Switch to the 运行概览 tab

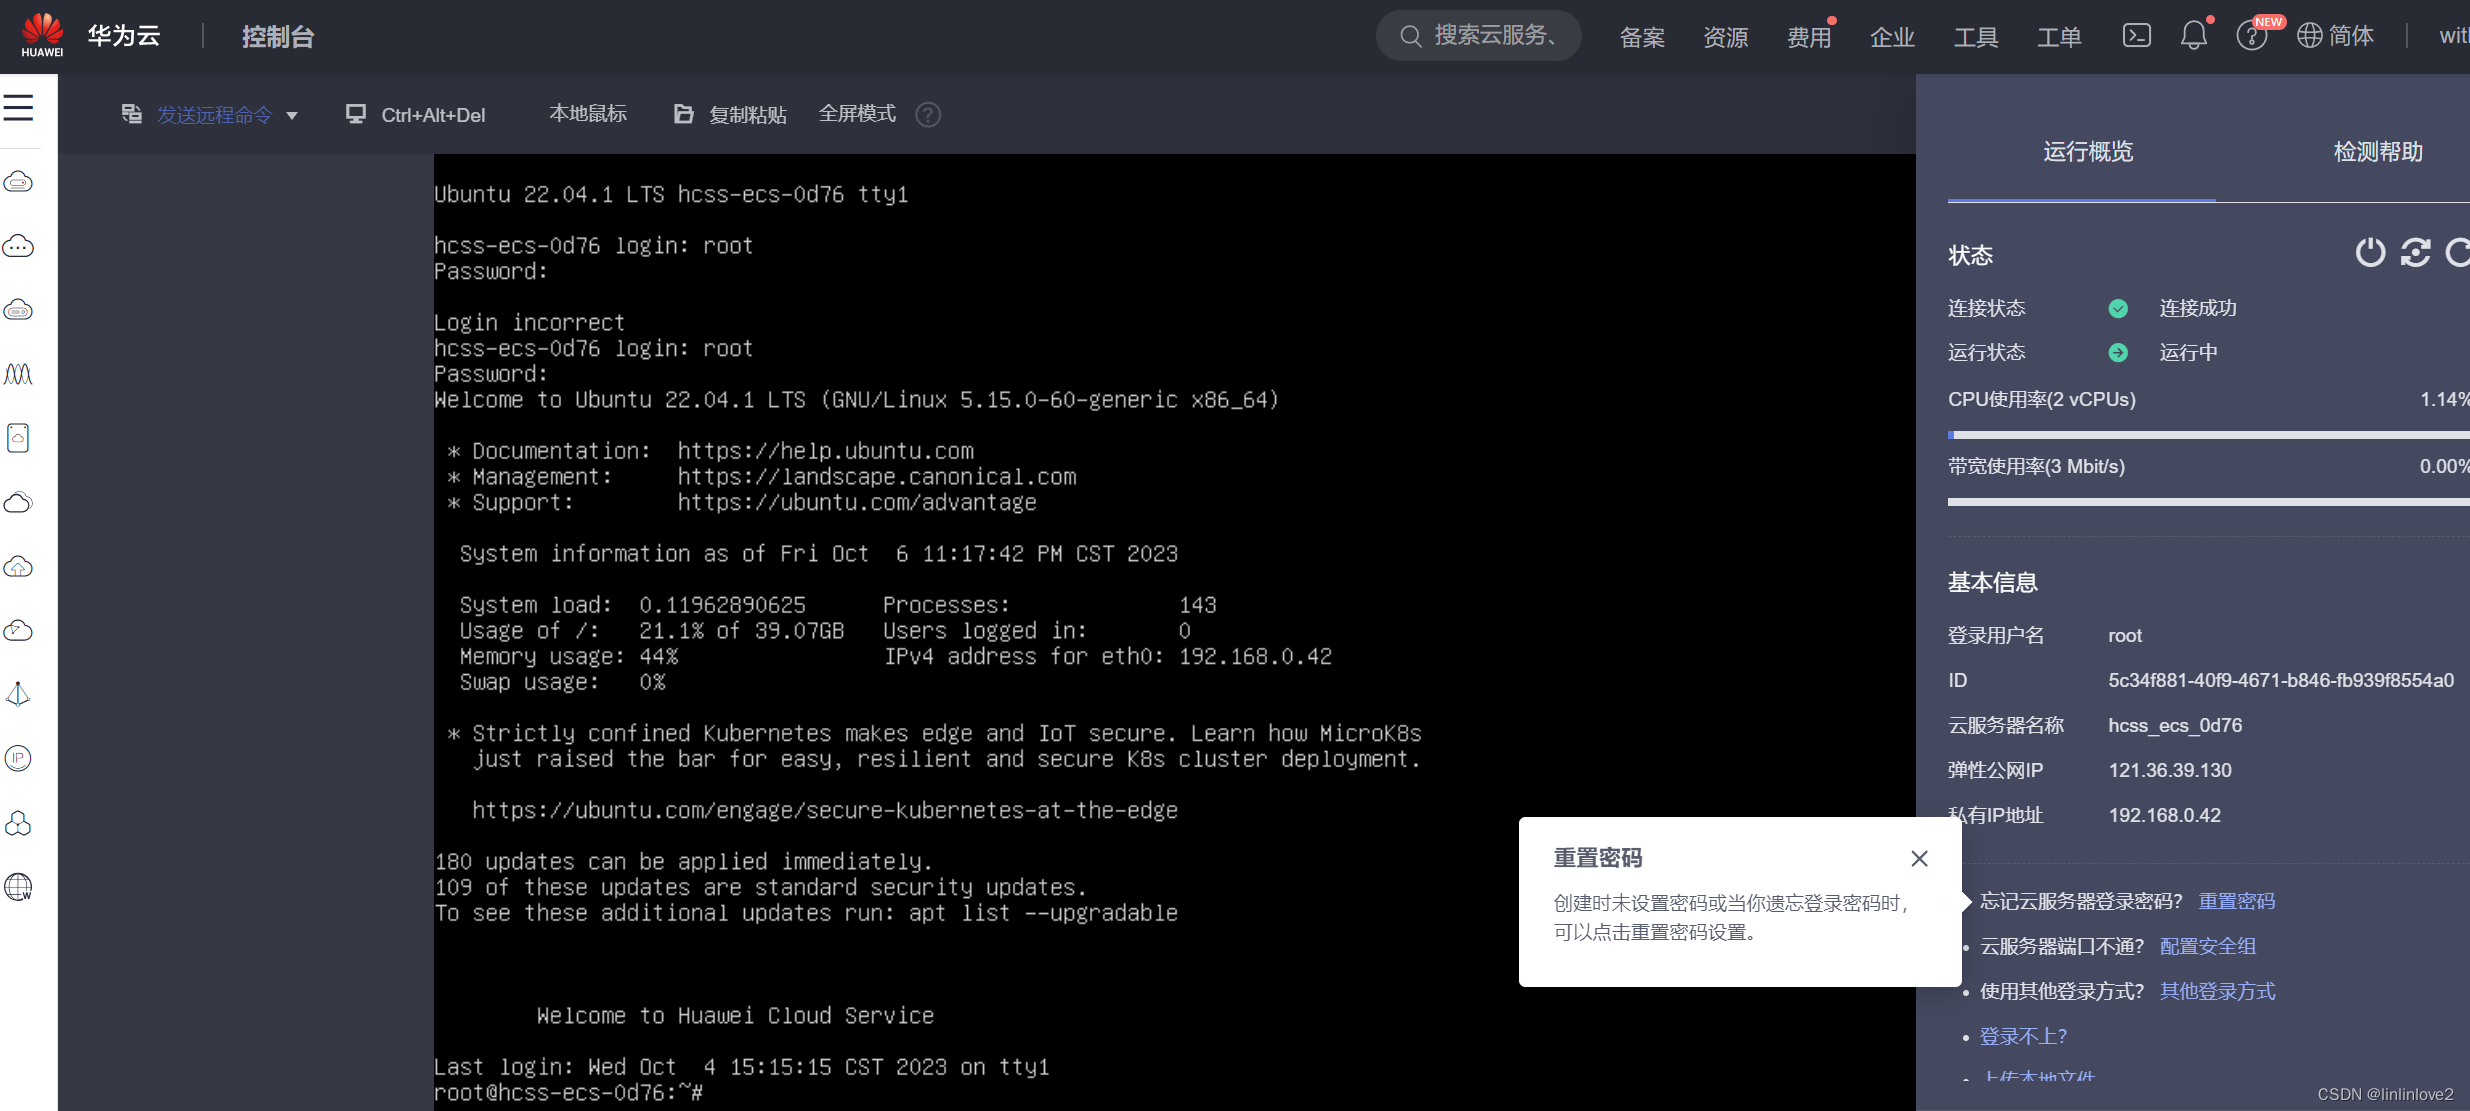pos(2088,152)
